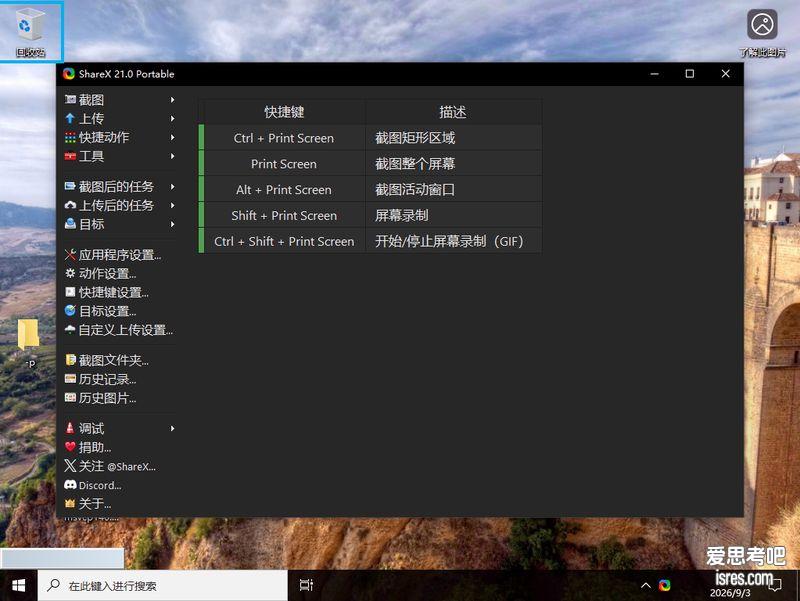The width and height of the screenshot is (800, 601).
Task: Expand the 工具 submenu arrow
Action: pyautogui.click(x=172, y=156)
